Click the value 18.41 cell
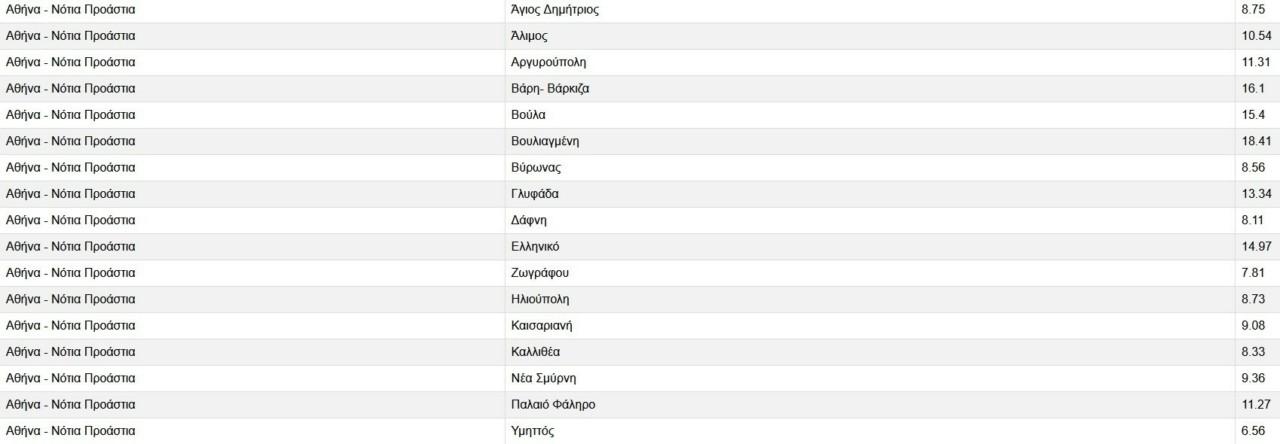The height and width of the screenshot is (444, 1280). pos(1255,141)
